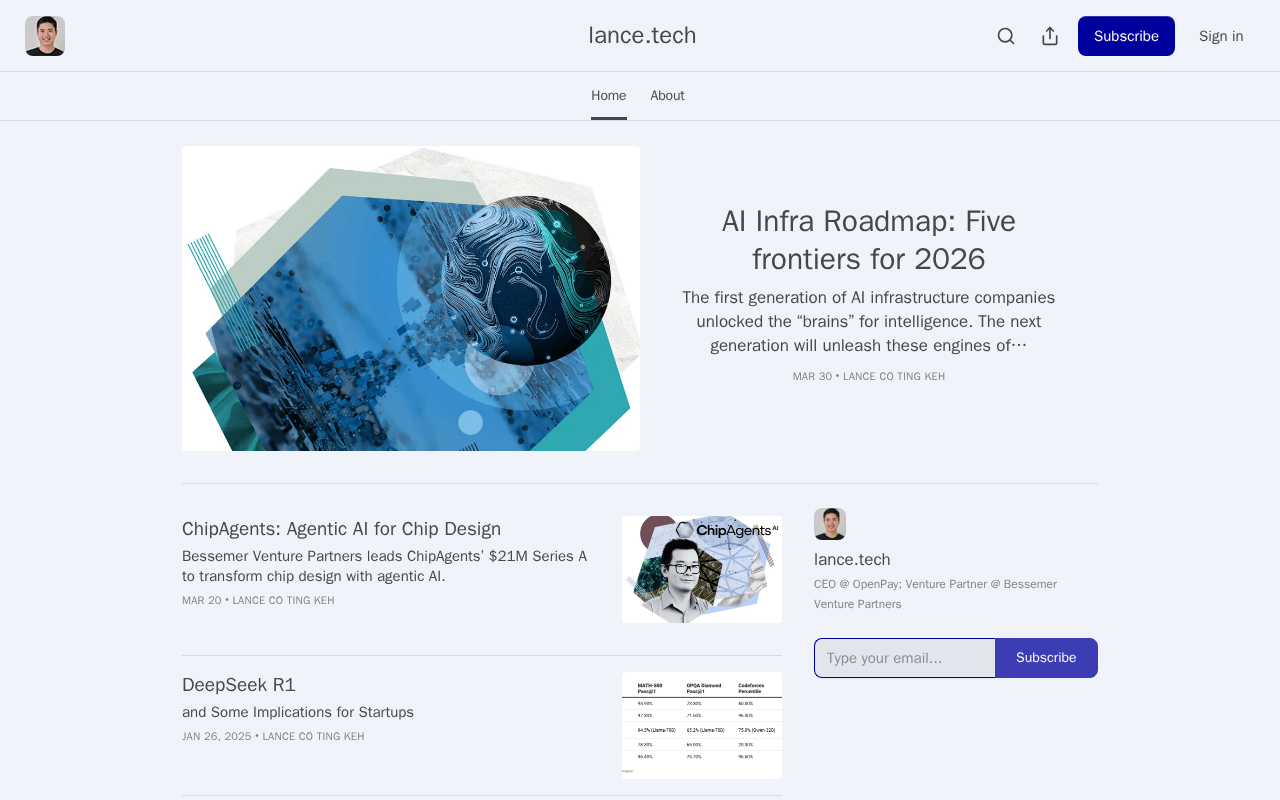Click the profile avatar in top-left corner
This screenshot has height=800, width=1280.
pyautogui.click(x=45, y=36)
